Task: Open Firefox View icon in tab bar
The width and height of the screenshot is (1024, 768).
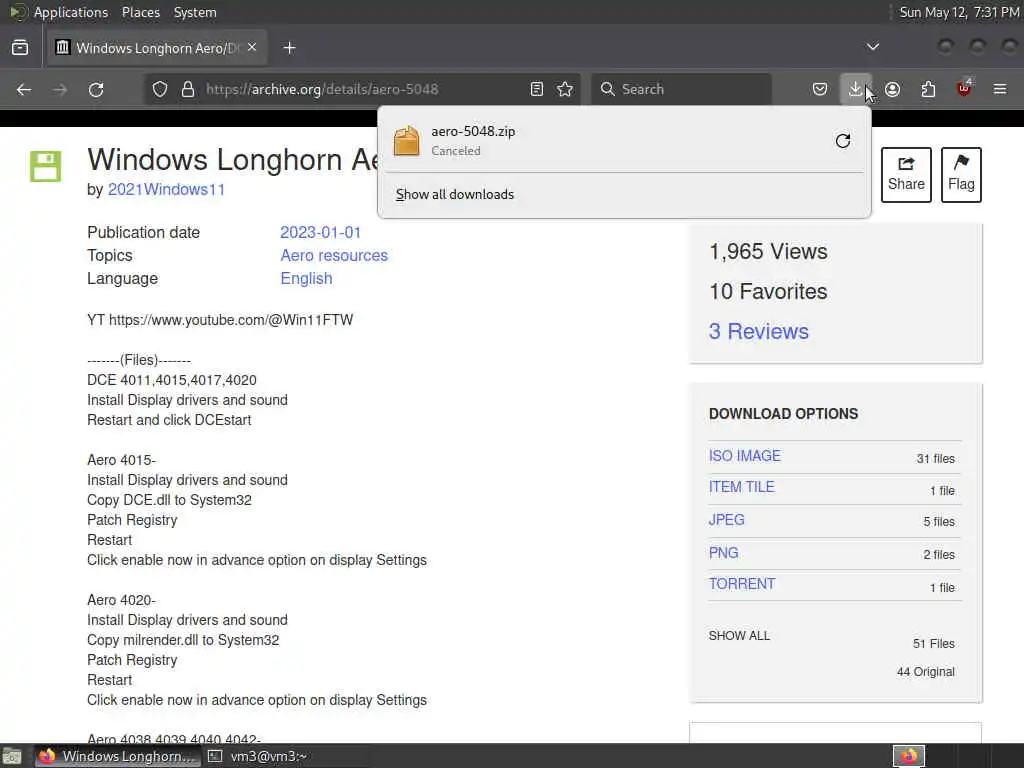Action: (x=20, y=48)
